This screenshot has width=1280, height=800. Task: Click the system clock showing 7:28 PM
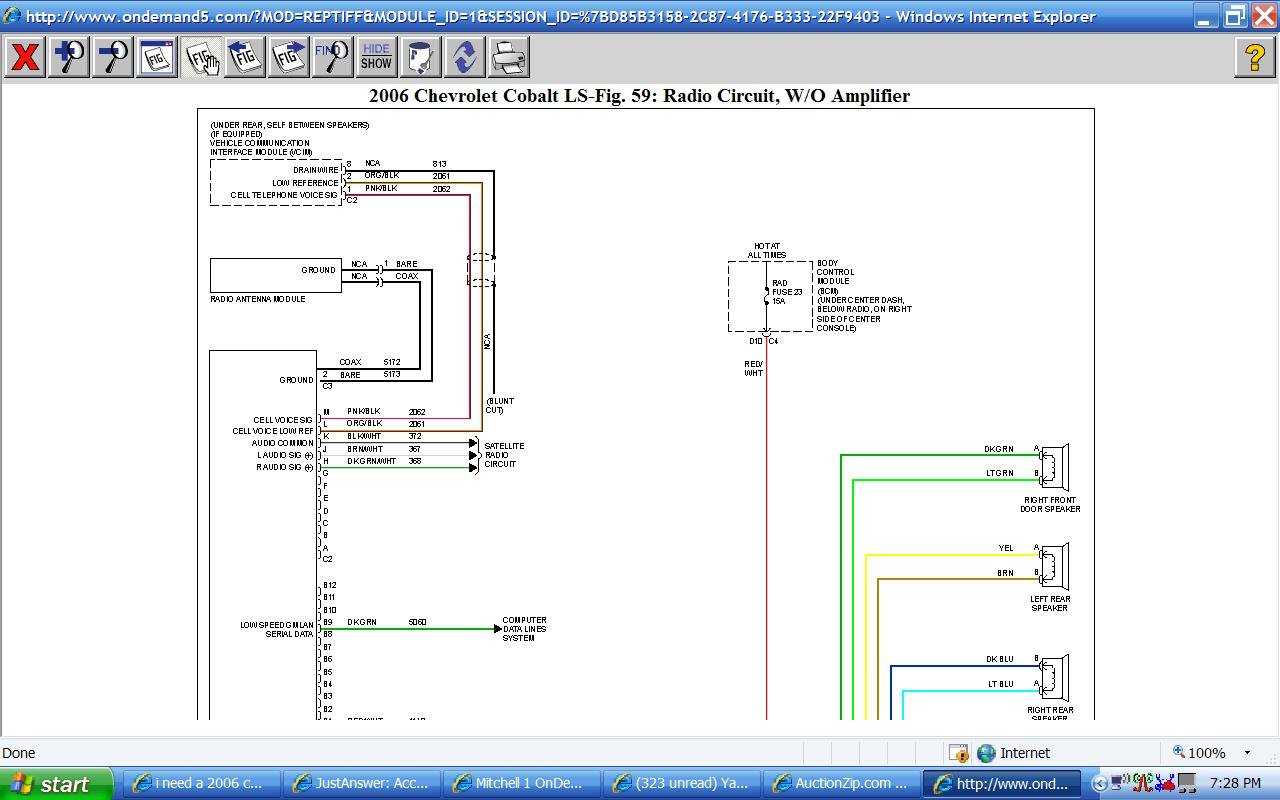pyautogui.click(x=1235, y=784)
